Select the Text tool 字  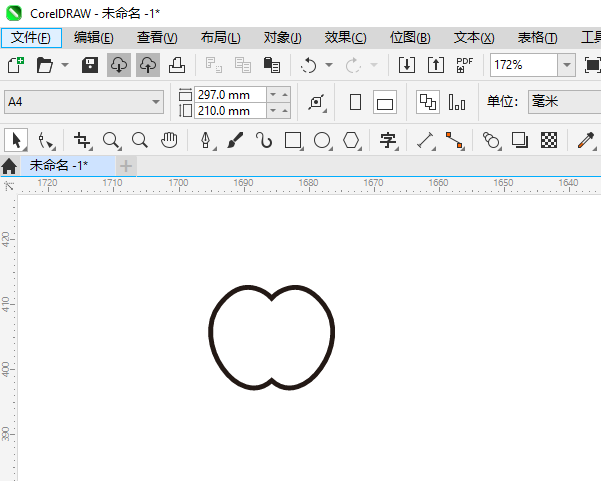pos(388,141)
